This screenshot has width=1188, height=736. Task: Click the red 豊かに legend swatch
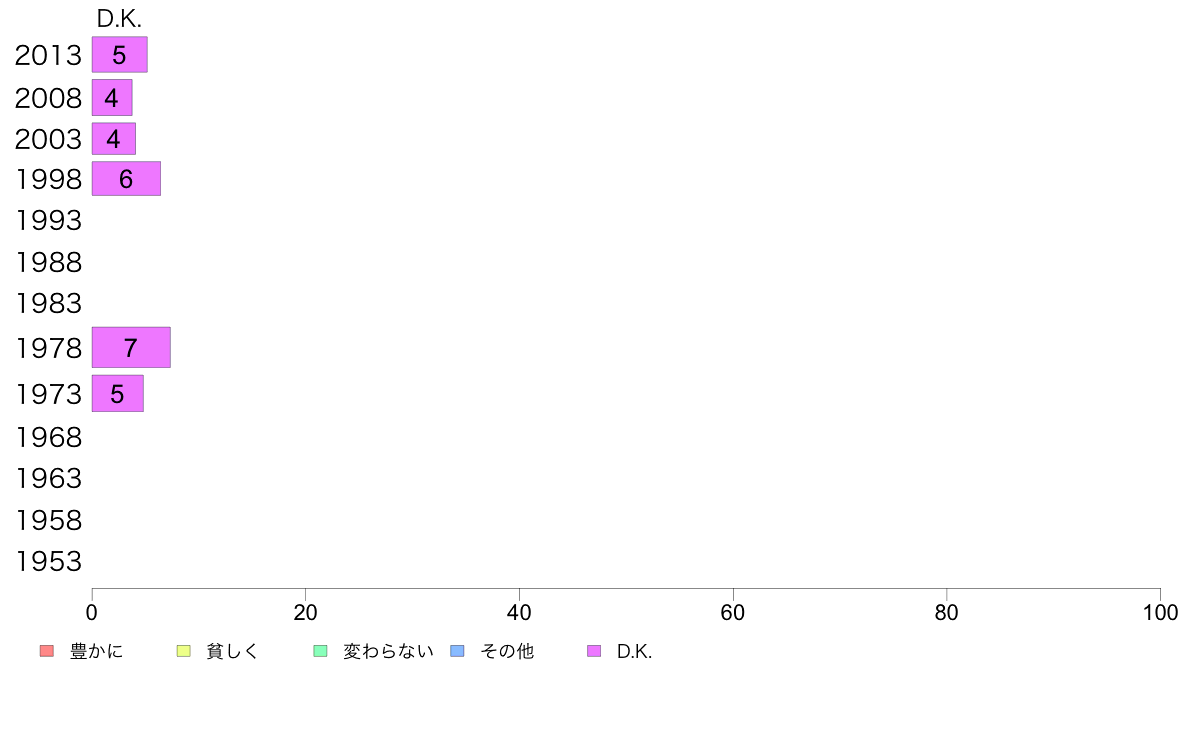(47, 651)
